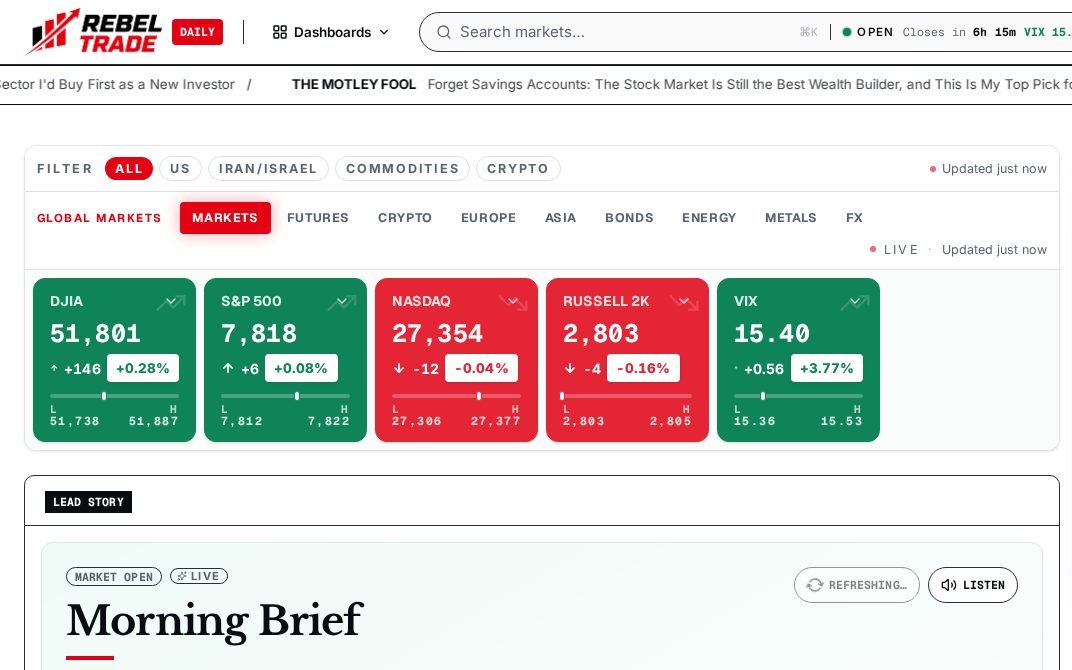1072x670 pixels.
Task: Click the green market open status dot
Action: pos(846,32)
